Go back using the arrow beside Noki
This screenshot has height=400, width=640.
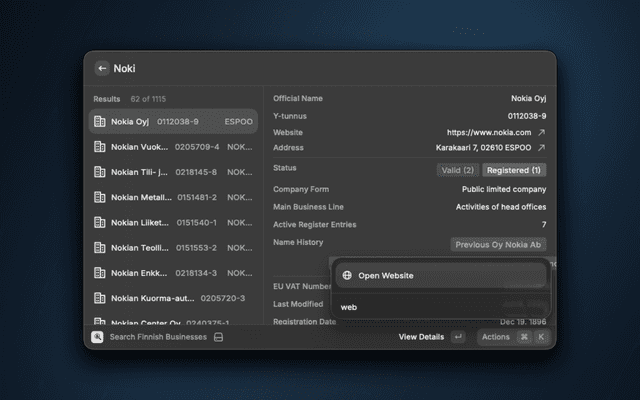102,68
